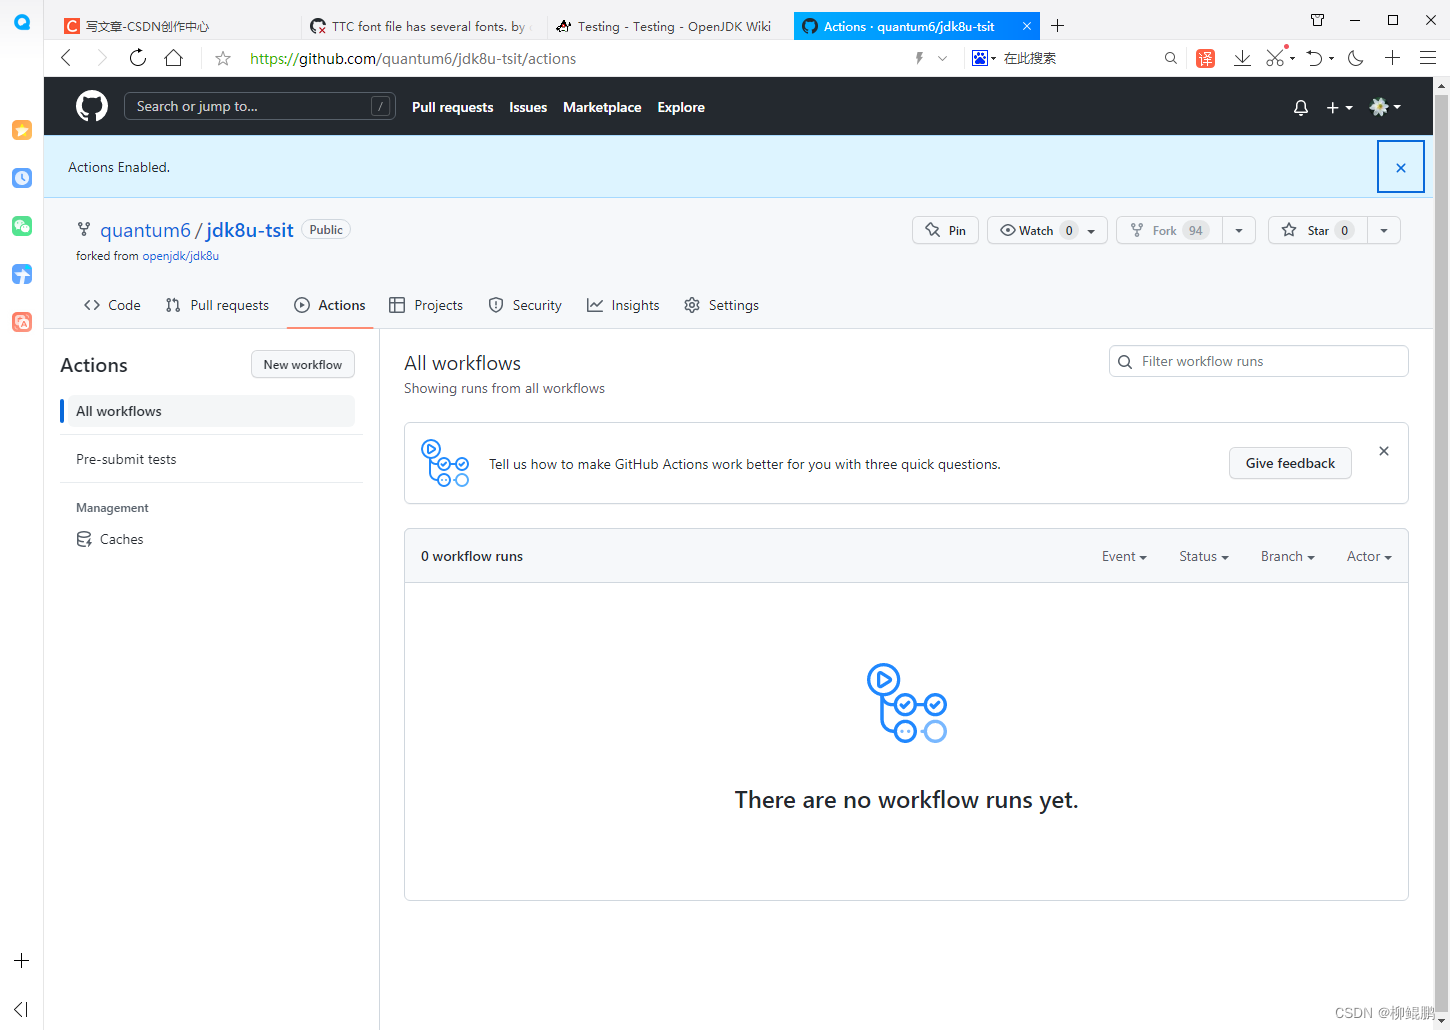Star the repository
This screenshot has height=1030, width=1450.
click(x=1317, y=230)
